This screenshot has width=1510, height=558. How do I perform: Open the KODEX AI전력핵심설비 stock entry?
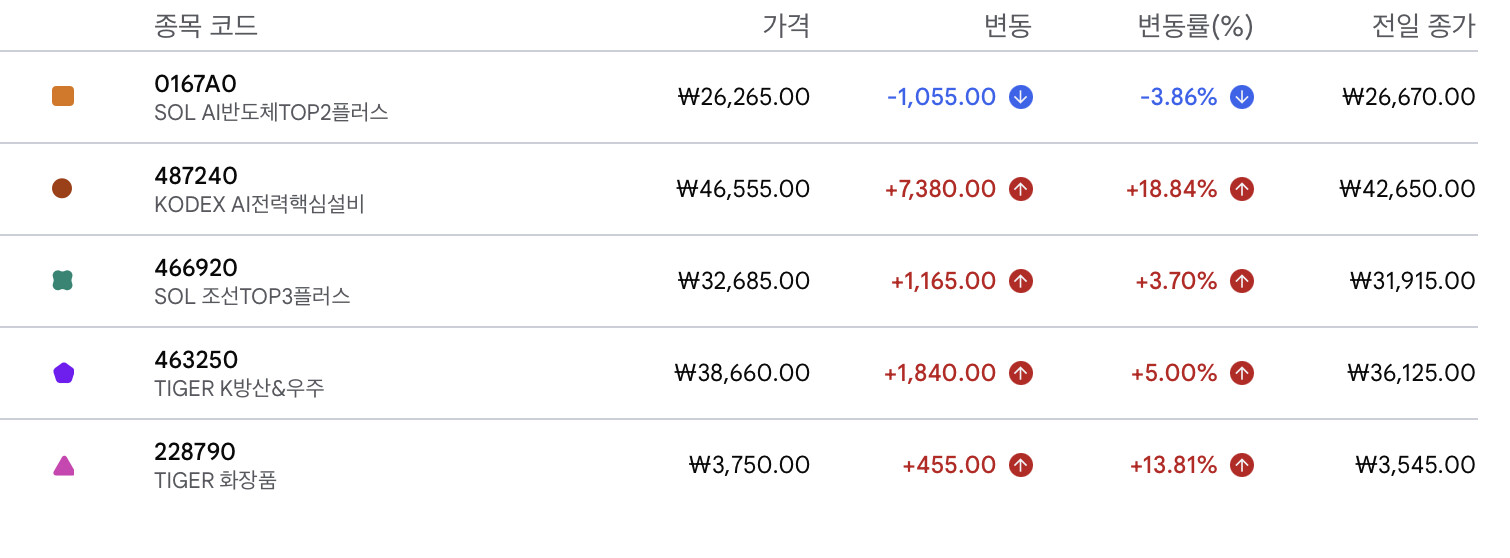[259, 205]
